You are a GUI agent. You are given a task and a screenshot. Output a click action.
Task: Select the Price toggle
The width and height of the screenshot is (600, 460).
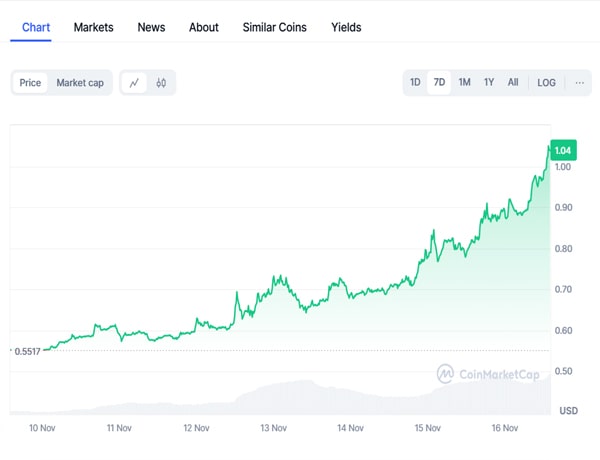(30, 83)
